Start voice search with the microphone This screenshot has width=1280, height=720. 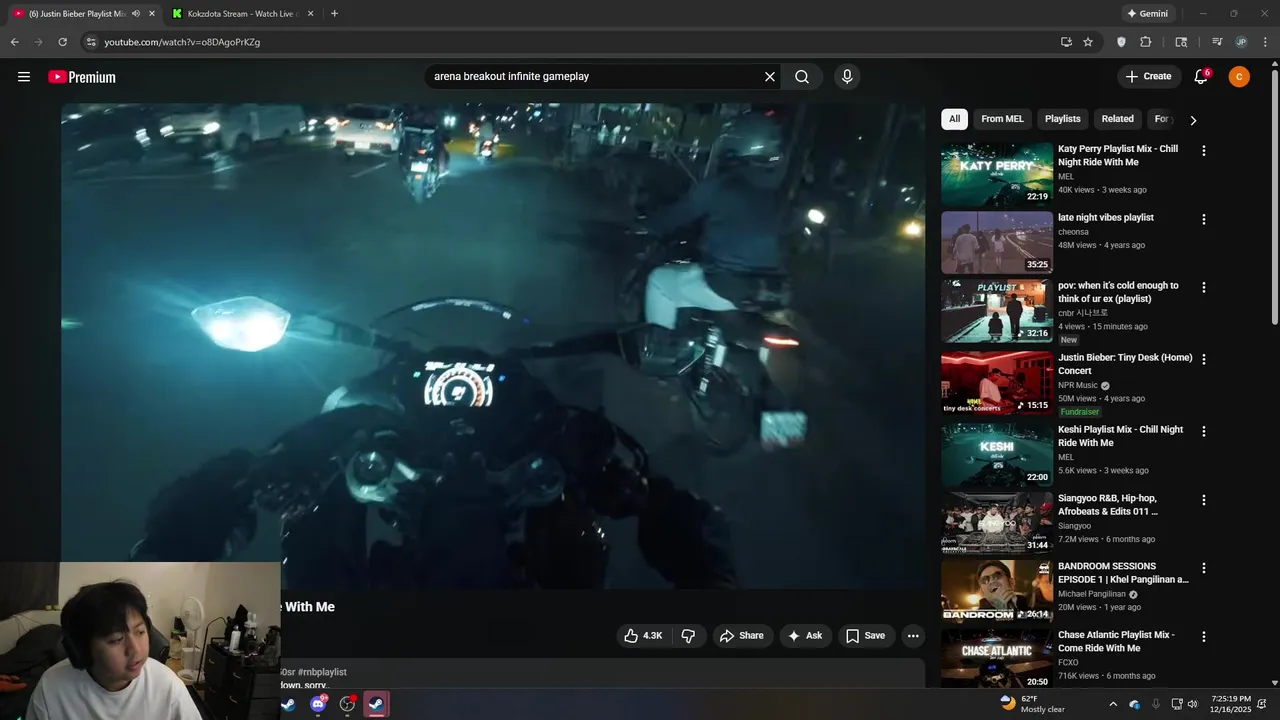(x=847, y=77)
